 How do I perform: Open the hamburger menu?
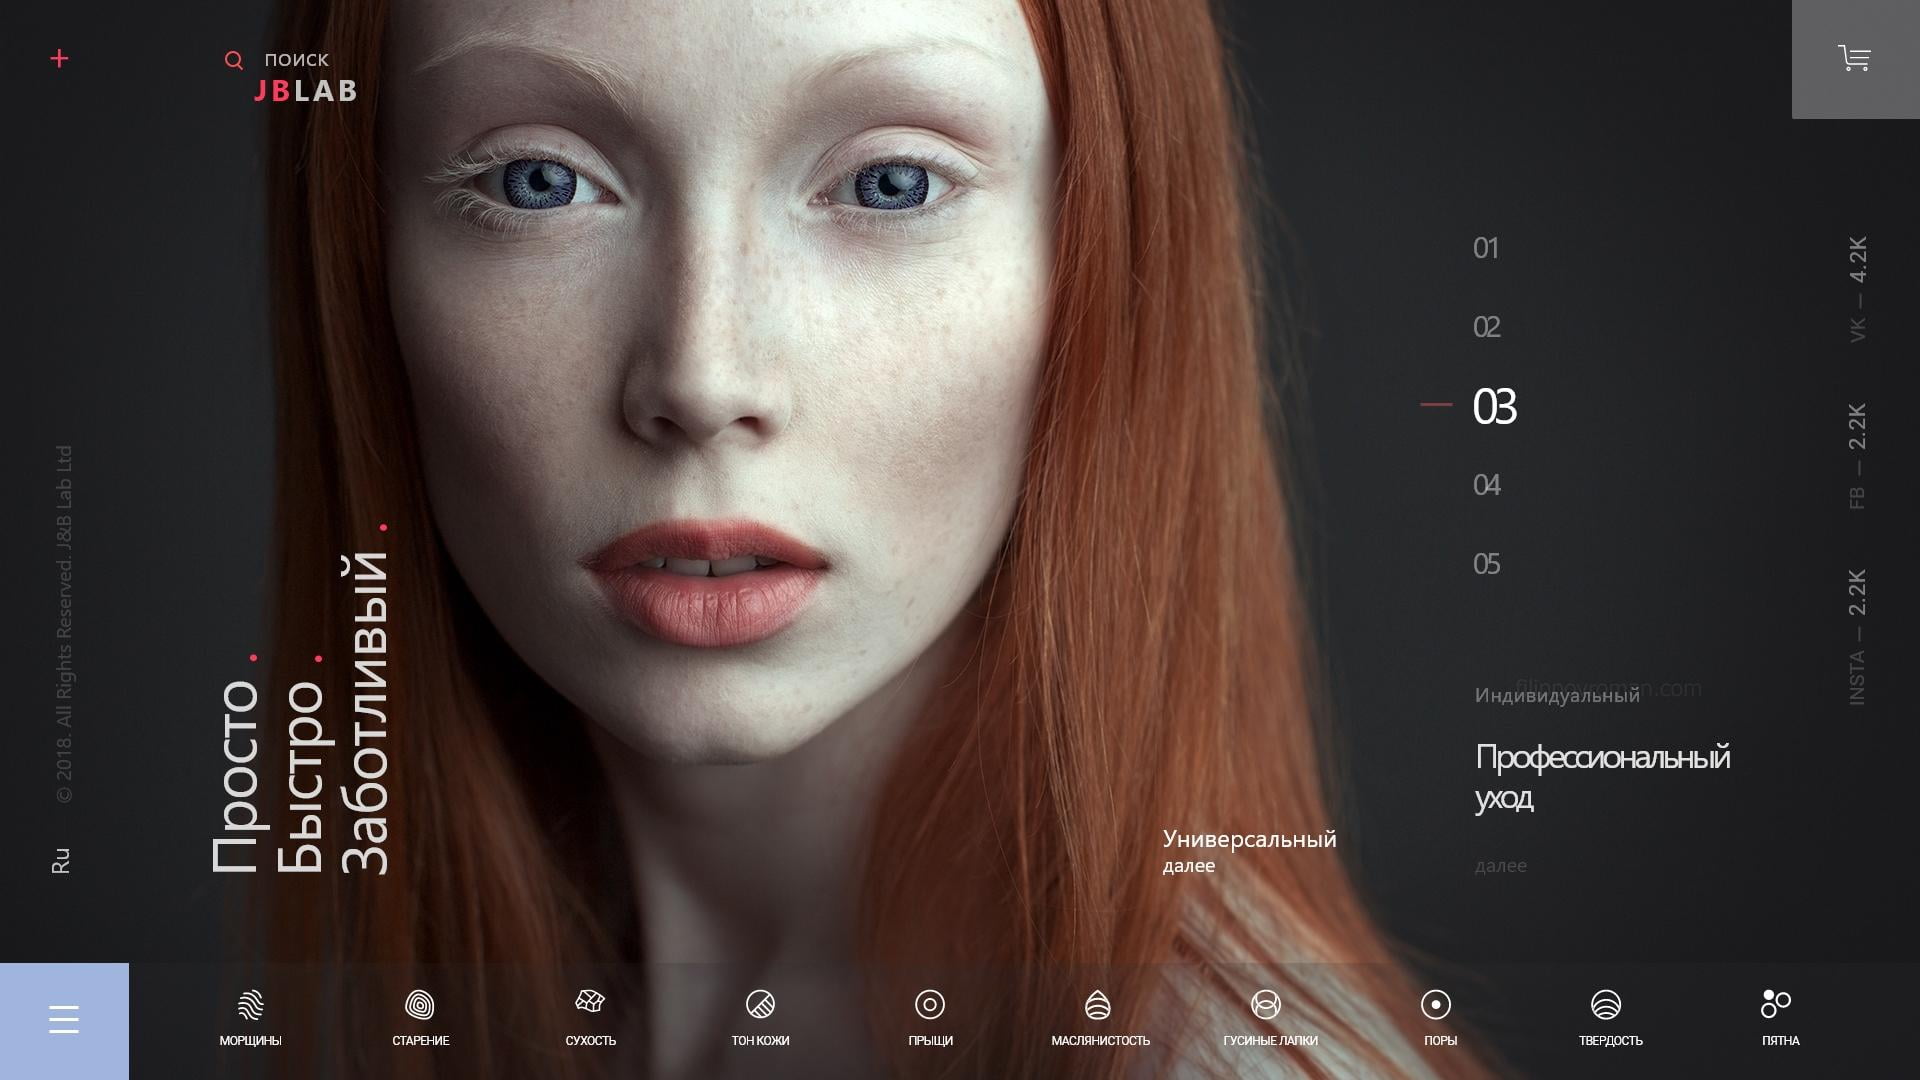[x=64, y=1020]
